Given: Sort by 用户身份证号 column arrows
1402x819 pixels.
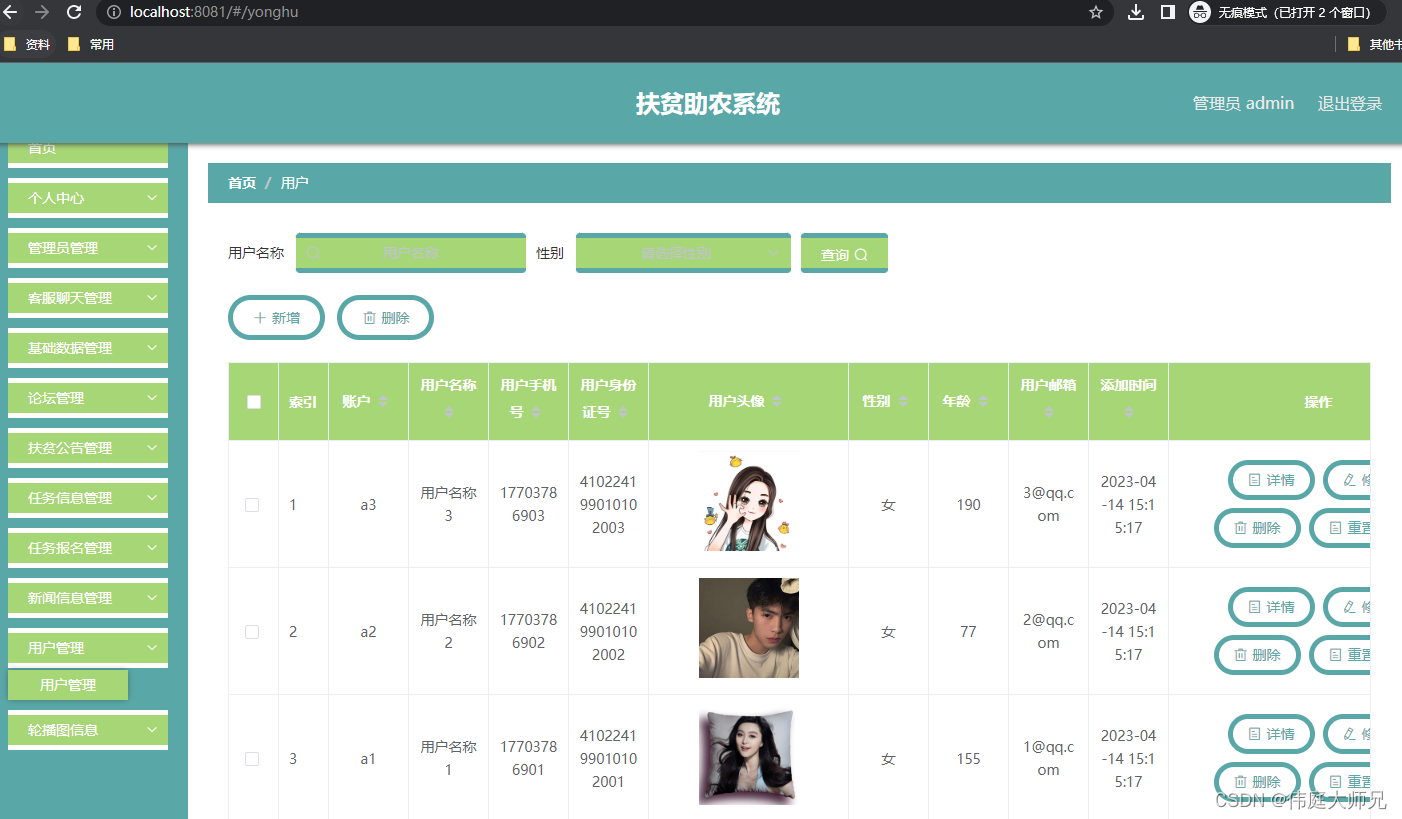Looking at the screenshot, I should point(623,411).
